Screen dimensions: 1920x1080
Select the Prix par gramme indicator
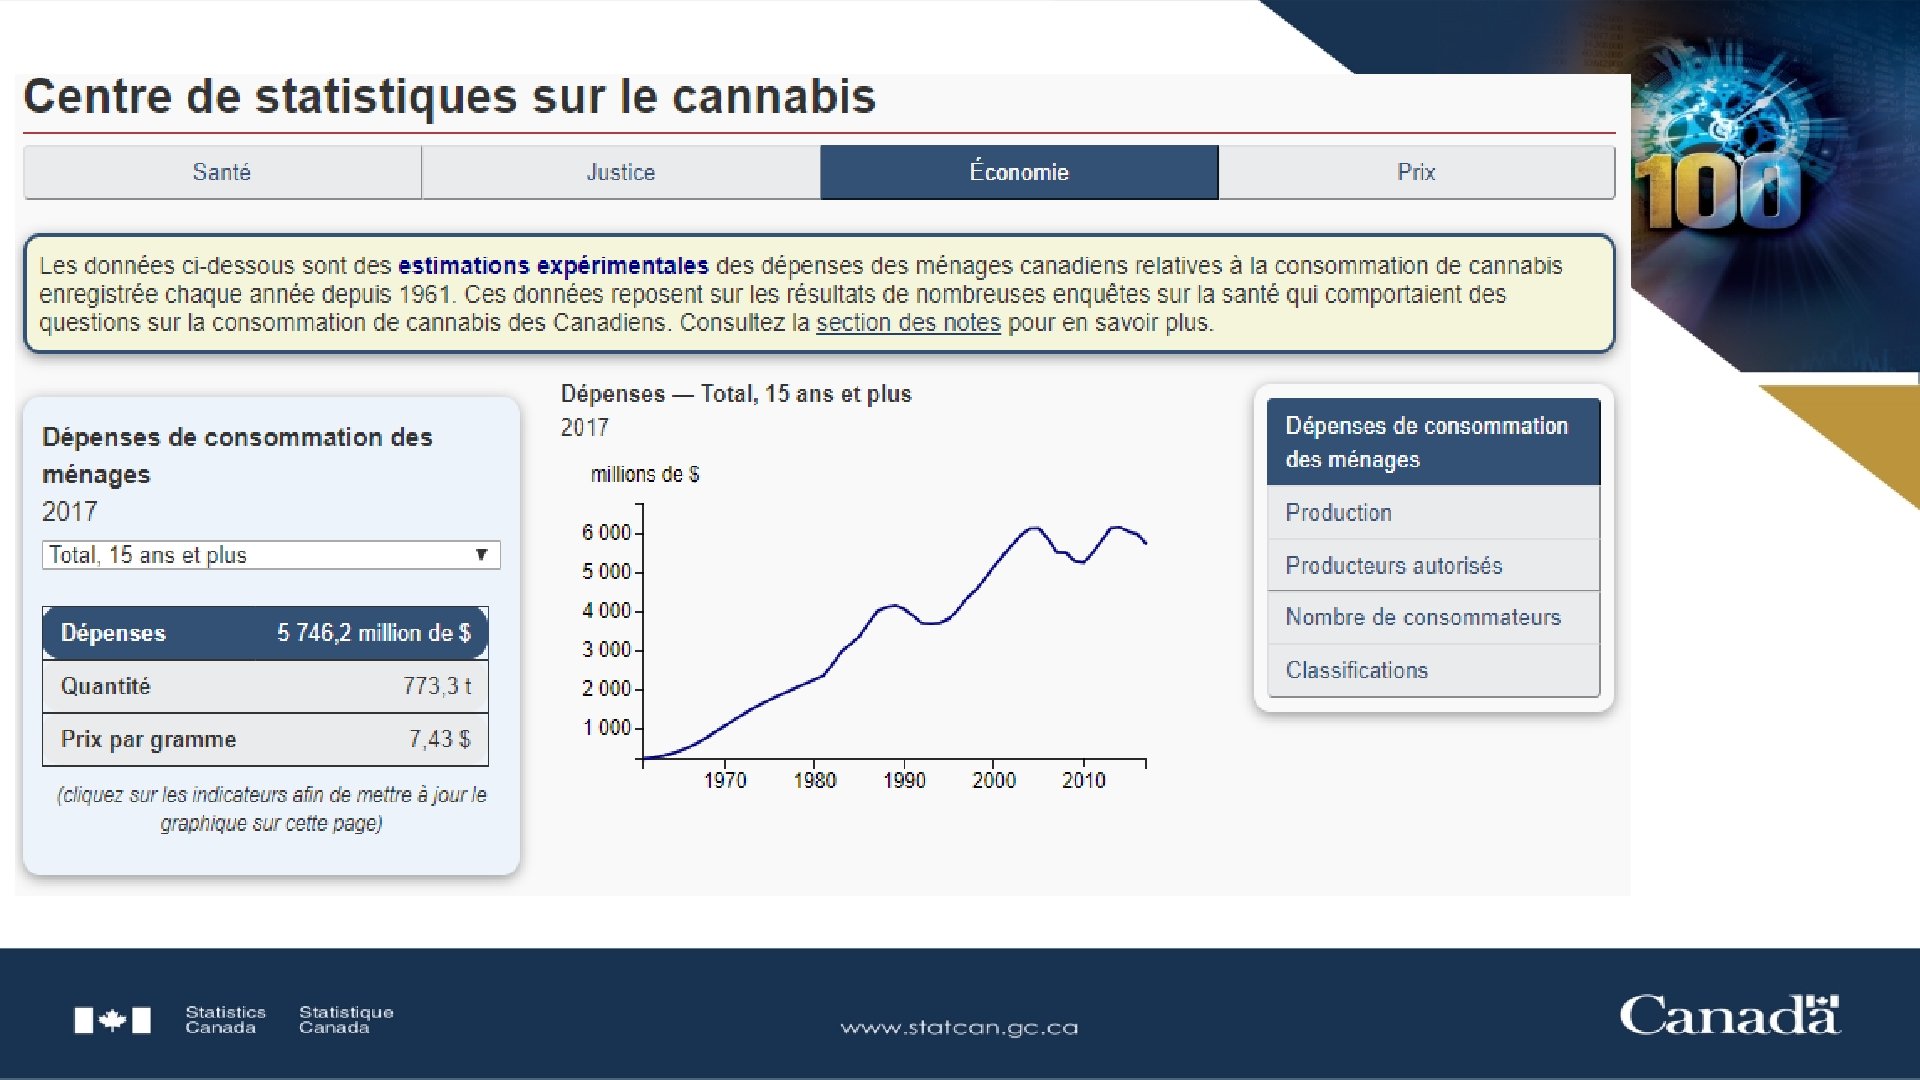[265, 739]
